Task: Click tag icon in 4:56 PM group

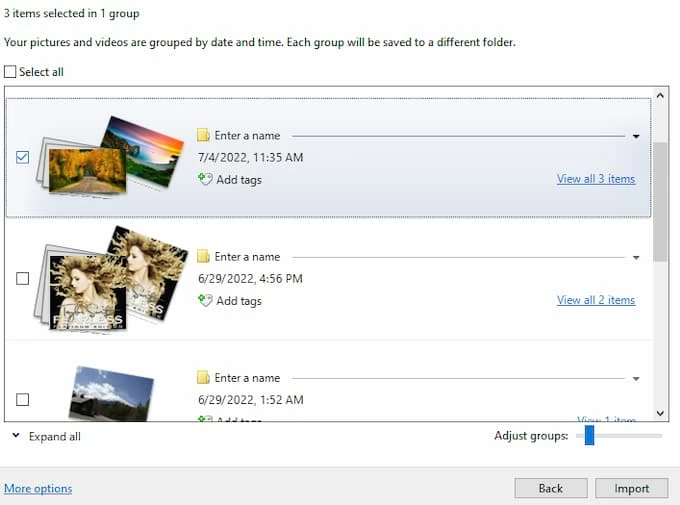Action: pos(204,300)
